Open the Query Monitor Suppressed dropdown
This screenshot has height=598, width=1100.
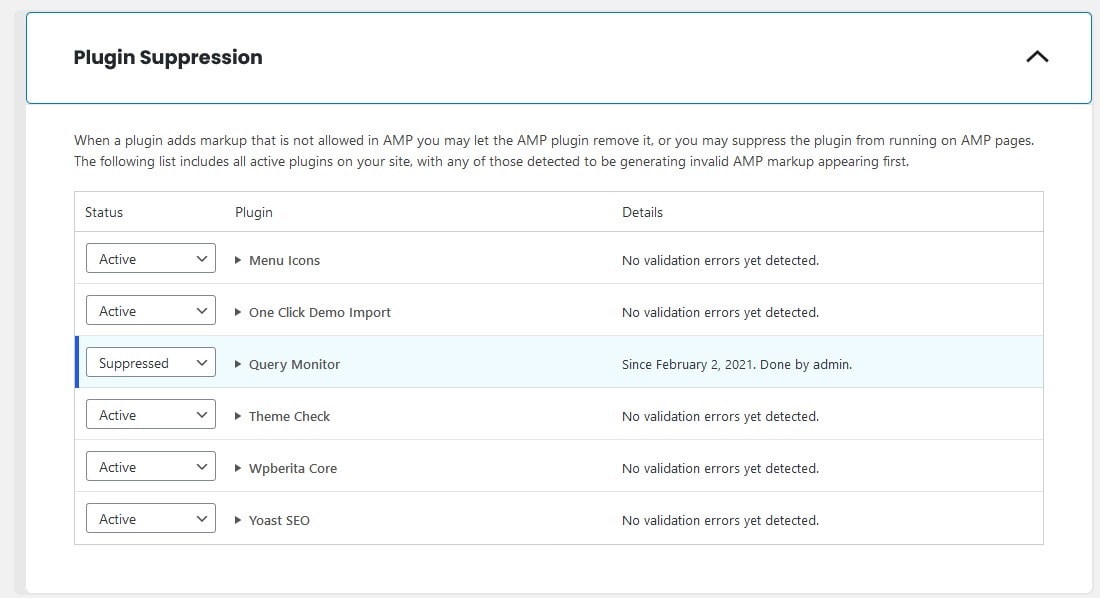tap(151, 362)
